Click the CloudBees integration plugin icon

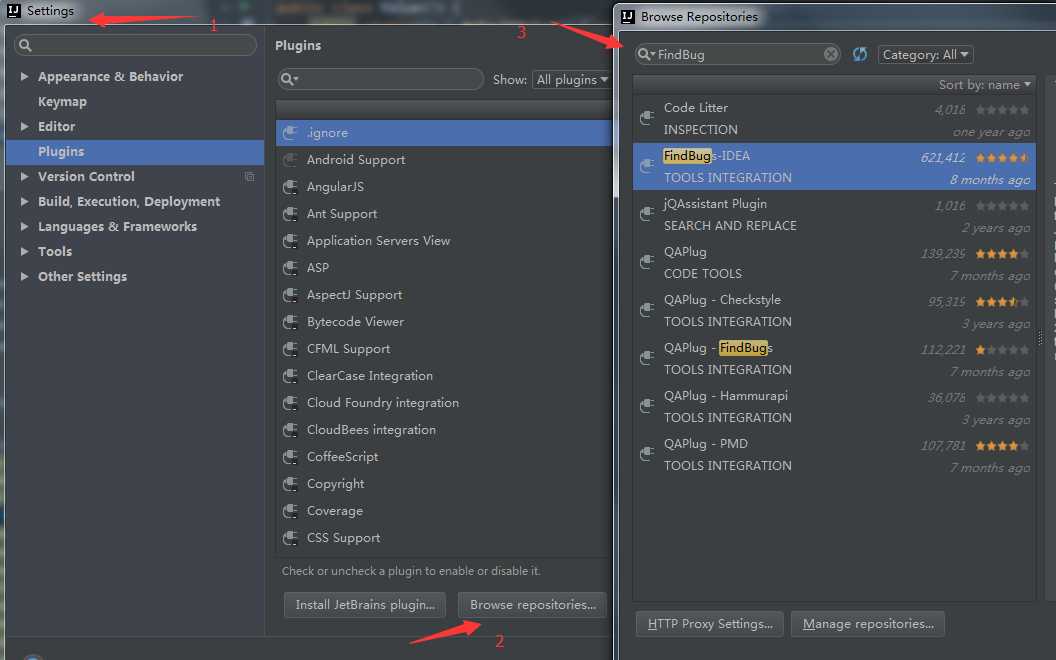pyautogui.click(x=290, y=429)
